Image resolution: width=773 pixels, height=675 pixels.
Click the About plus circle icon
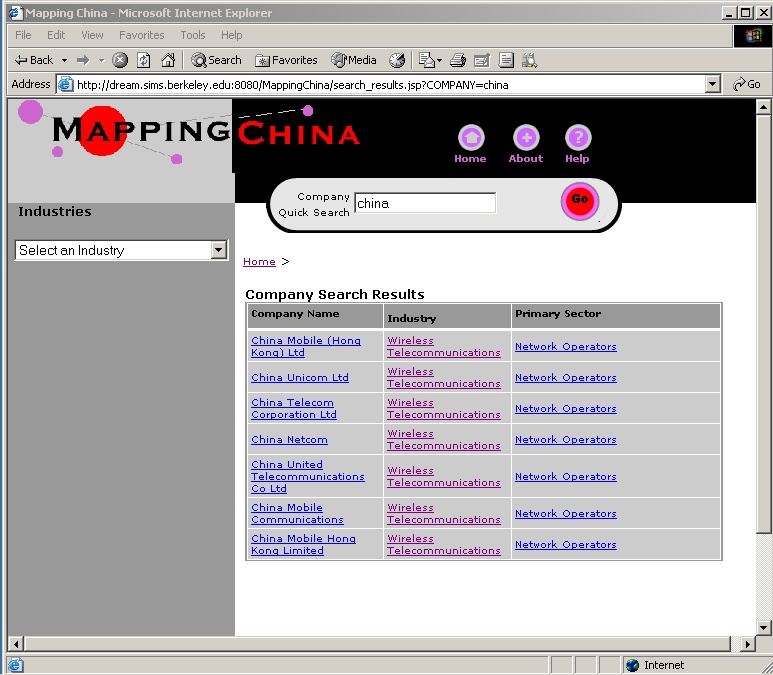point(526,138)
